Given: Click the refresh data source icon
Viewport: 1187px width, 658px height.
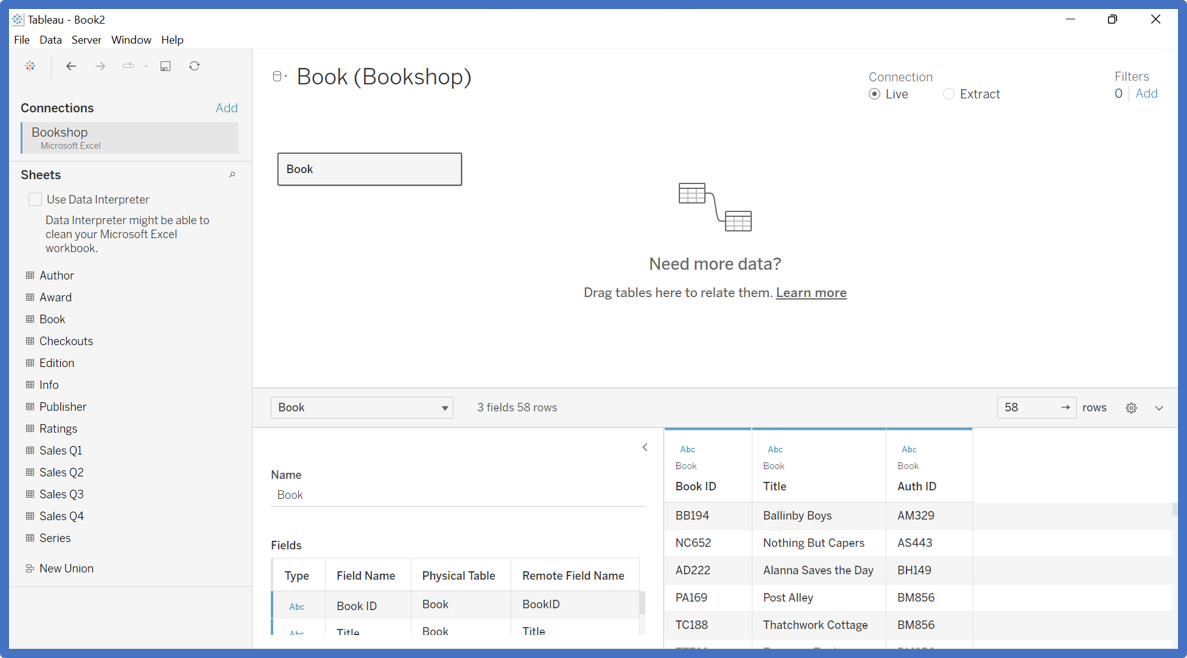Looking at the screenshot, I should click(195, 67).
